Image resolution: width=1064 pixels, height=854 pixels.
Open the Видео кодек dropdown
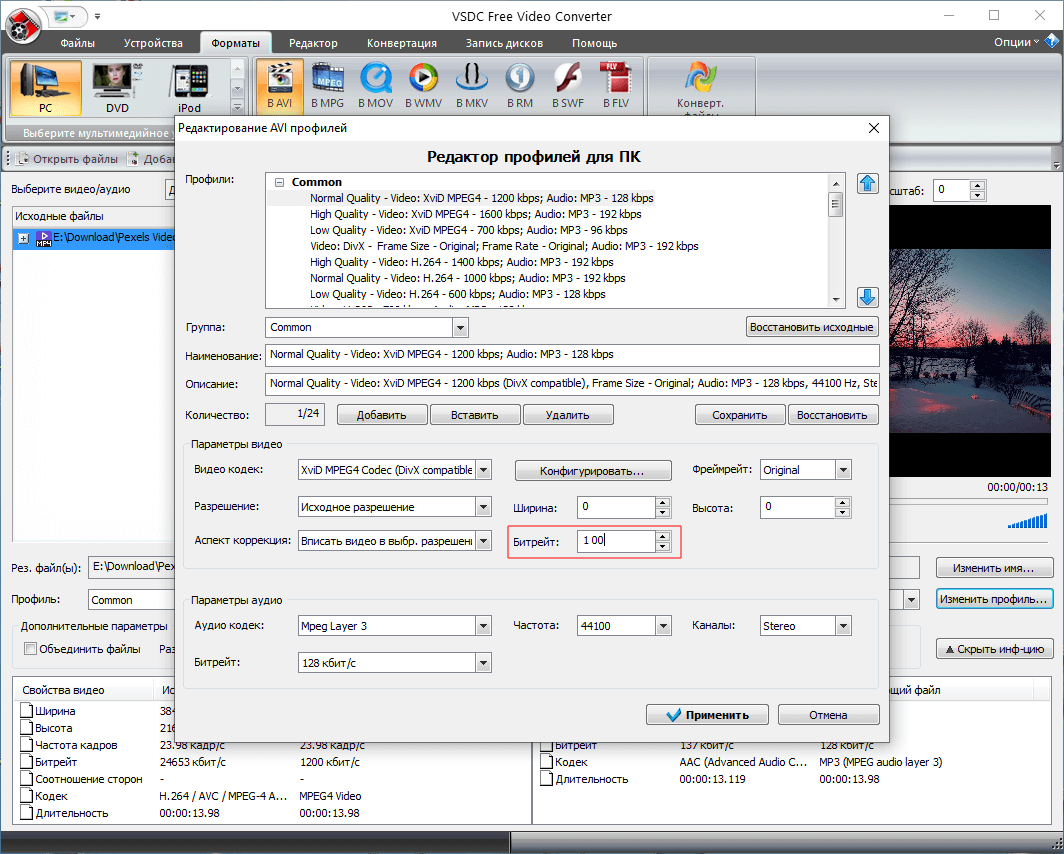coord(484,470)
